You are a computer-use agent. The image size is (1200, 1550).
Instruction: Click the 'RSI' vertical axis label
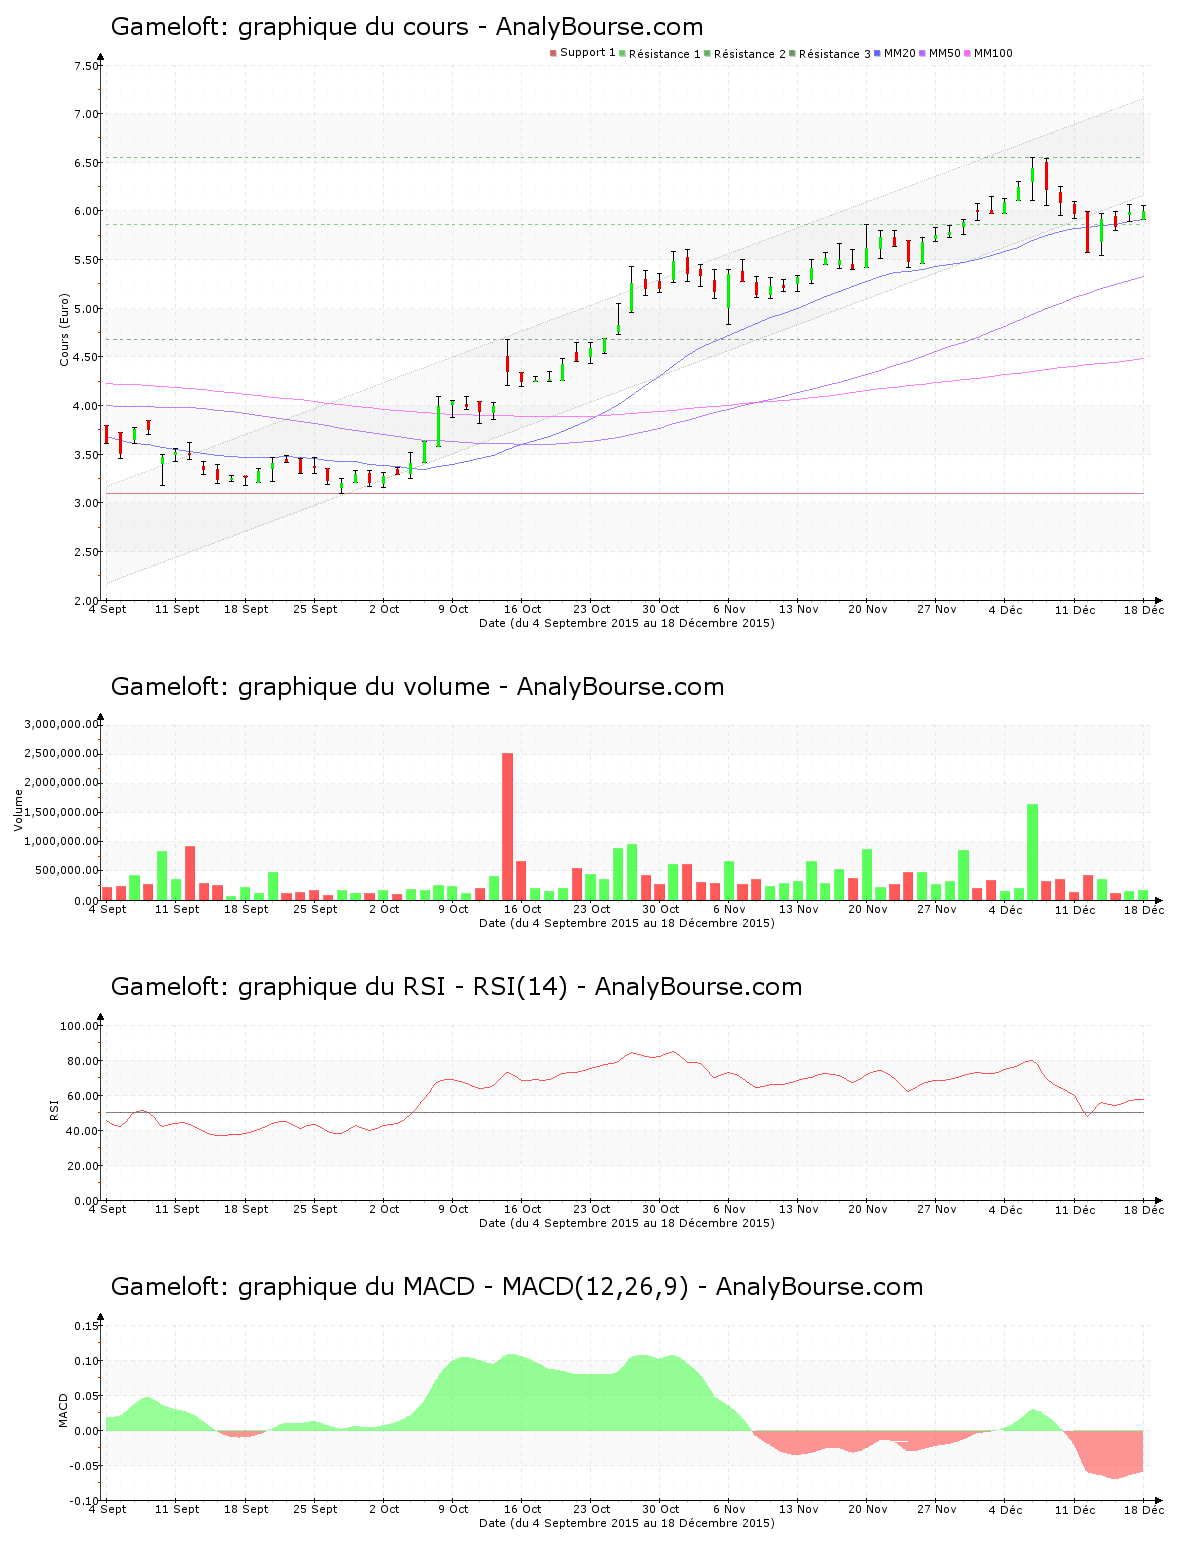click(x=55, y=1110)
